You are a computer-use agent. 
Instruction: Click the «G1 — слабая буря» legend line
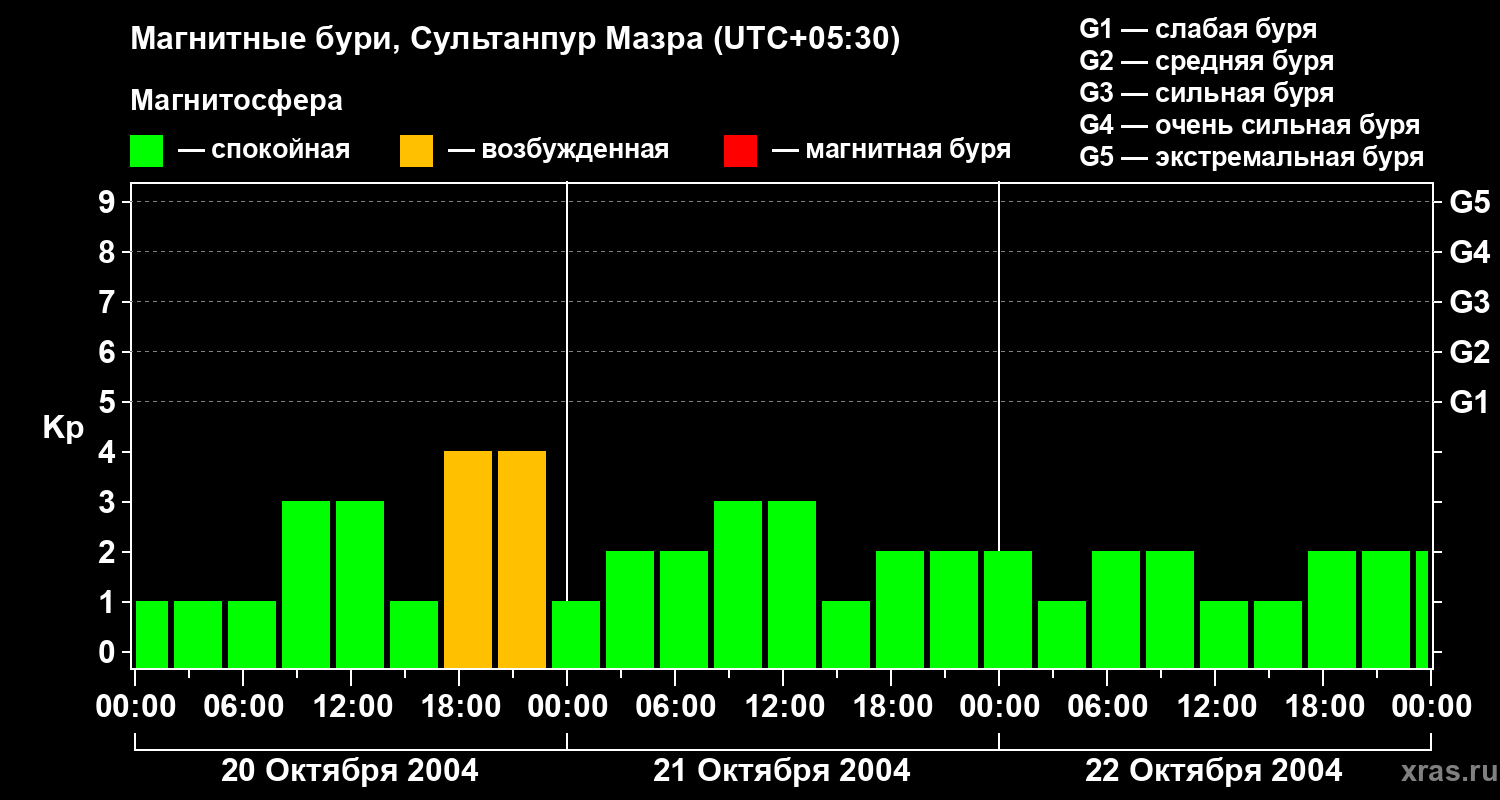pos(1198,29)
